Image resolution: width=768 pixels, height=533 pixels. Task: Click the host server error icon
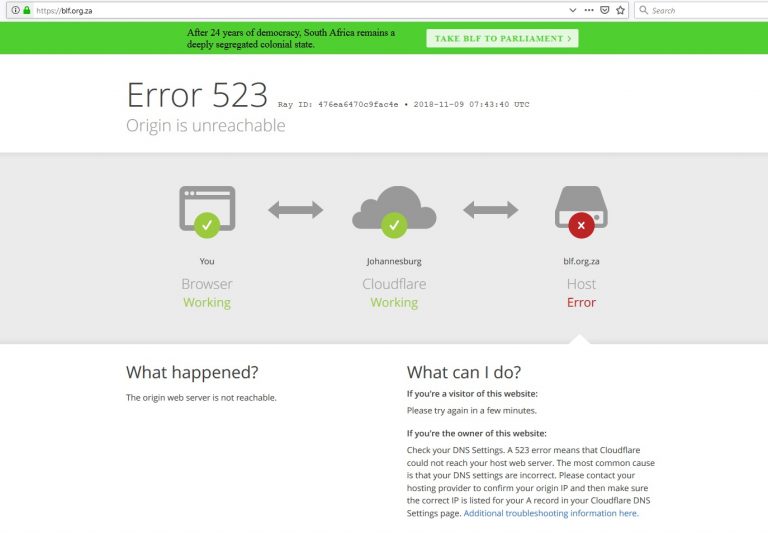coord(581,211)
